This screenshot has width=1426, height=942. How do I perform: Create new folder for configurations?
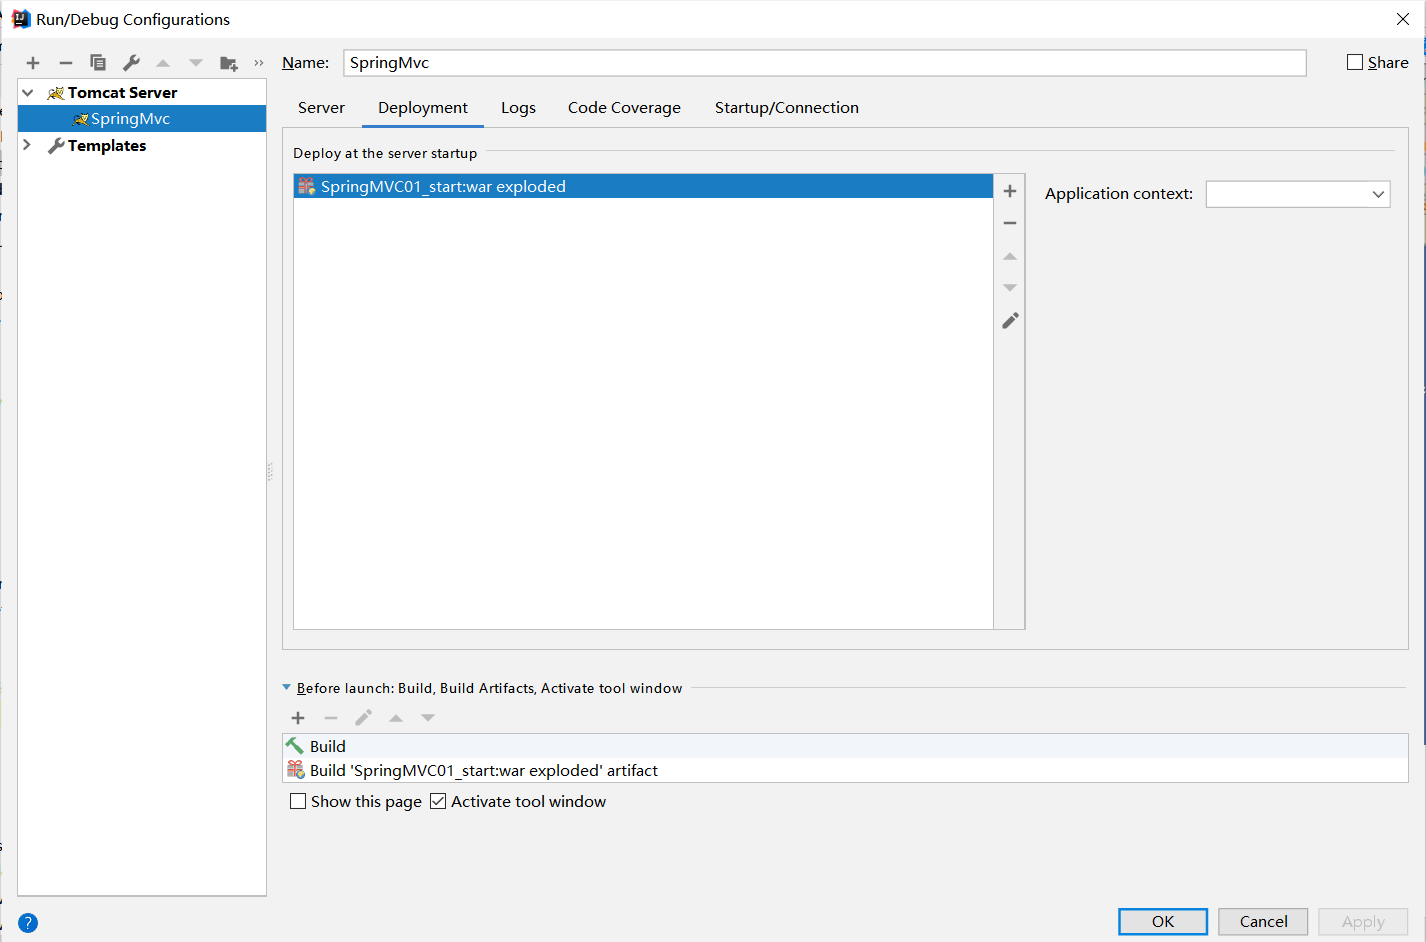coord(229,63)
